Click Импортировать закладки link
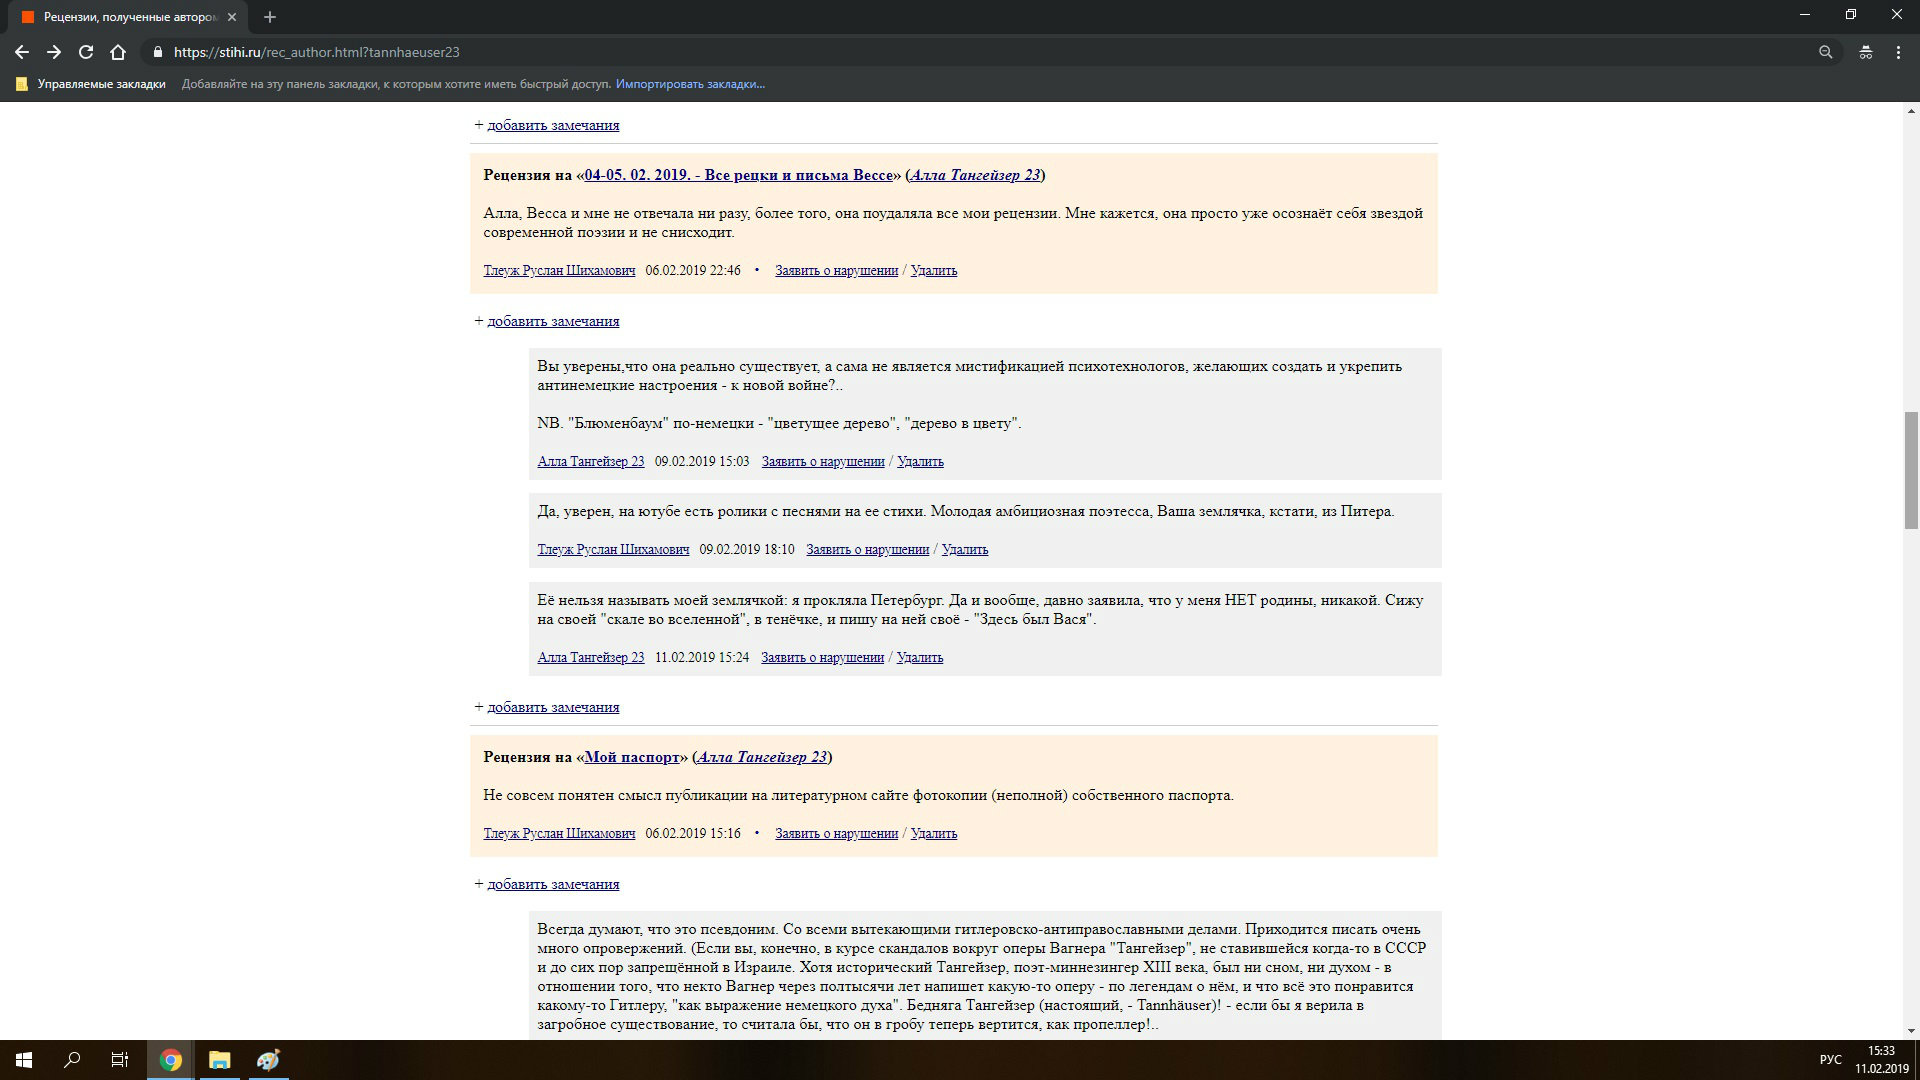1920x1080 pixels. [x=690, y=84]
